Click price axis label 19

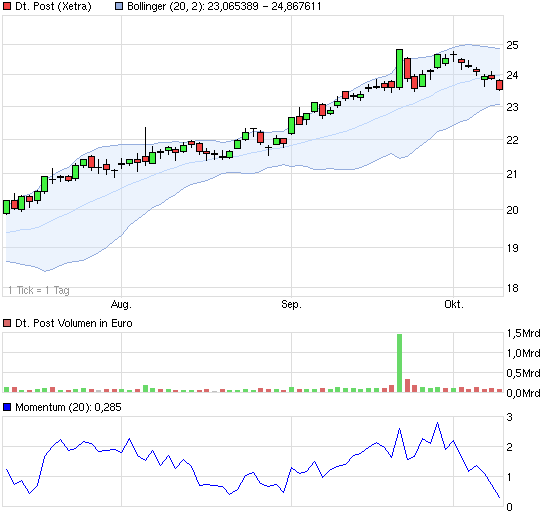click(x=512, y=248)
